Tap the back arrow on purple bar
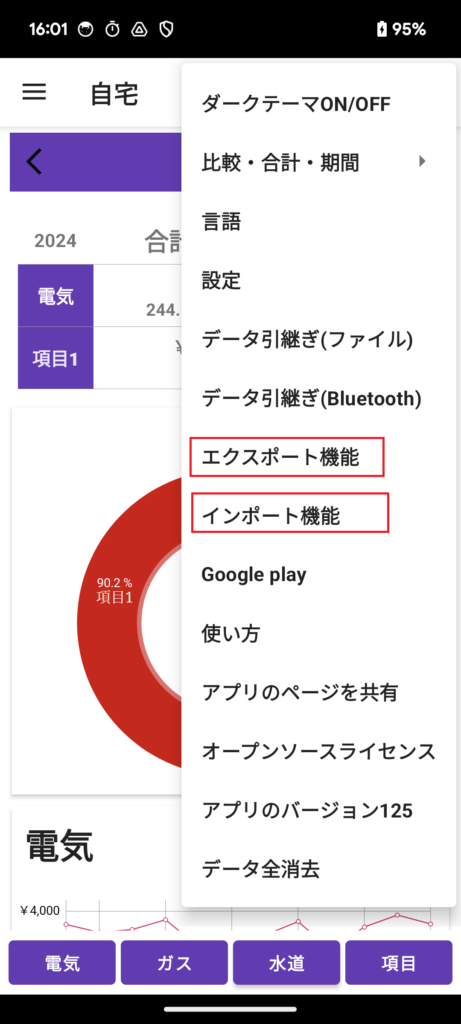Screen dimensions: 461x1024 point(35,162)
